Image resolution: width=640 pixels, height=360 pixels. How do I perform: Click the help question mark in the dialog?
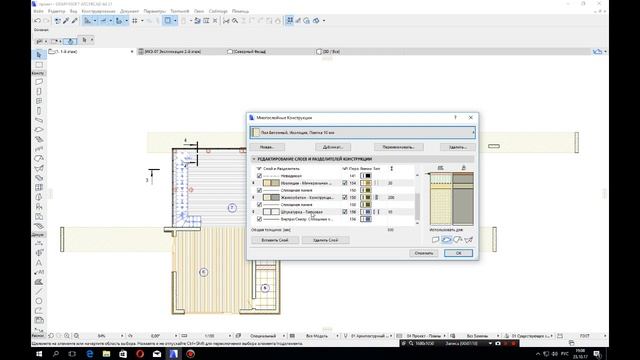tap(456, 118)
